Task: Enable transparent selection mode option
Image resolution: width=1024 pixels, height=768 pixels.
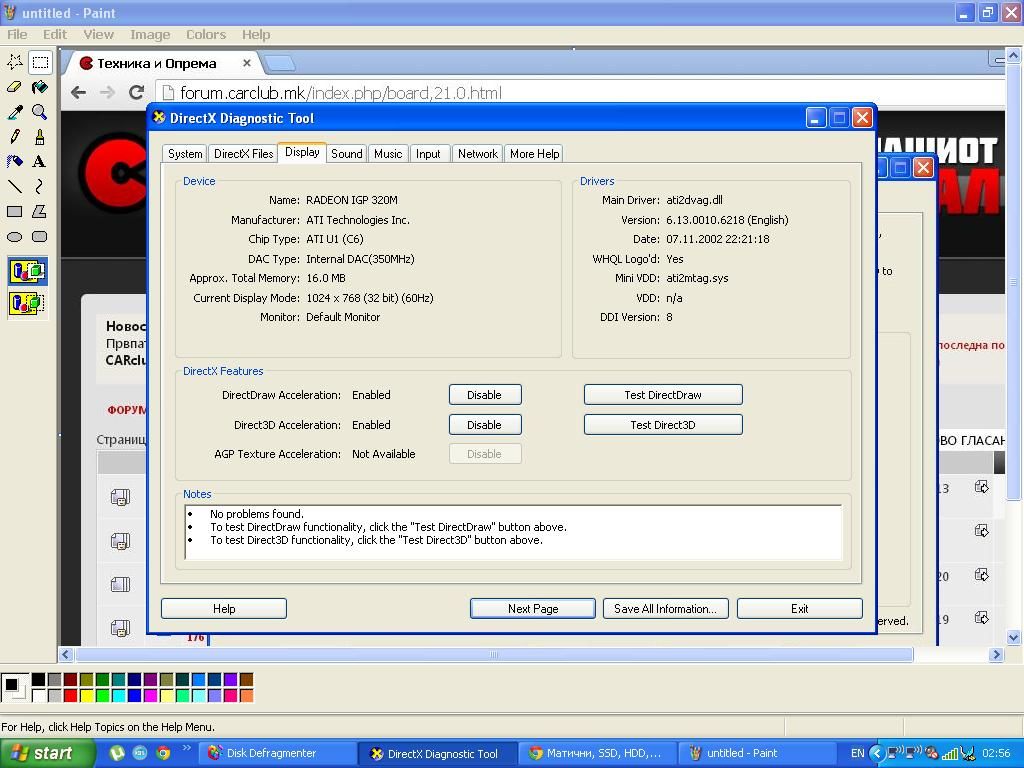Action: [28, 303]
